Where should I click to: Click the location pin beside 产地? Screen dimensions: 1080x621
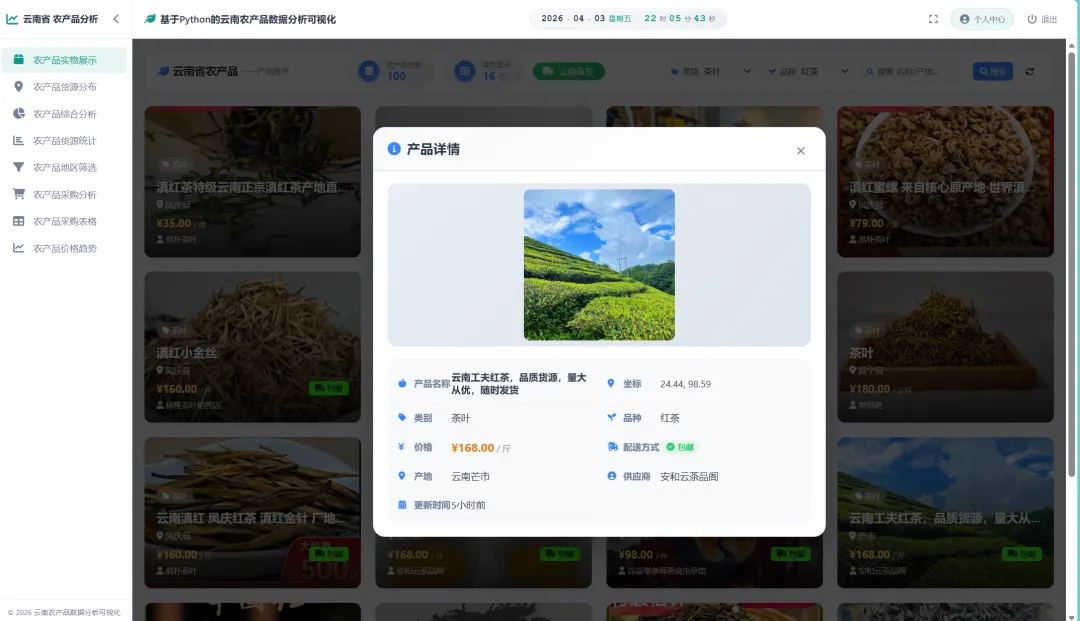point(402,476)
